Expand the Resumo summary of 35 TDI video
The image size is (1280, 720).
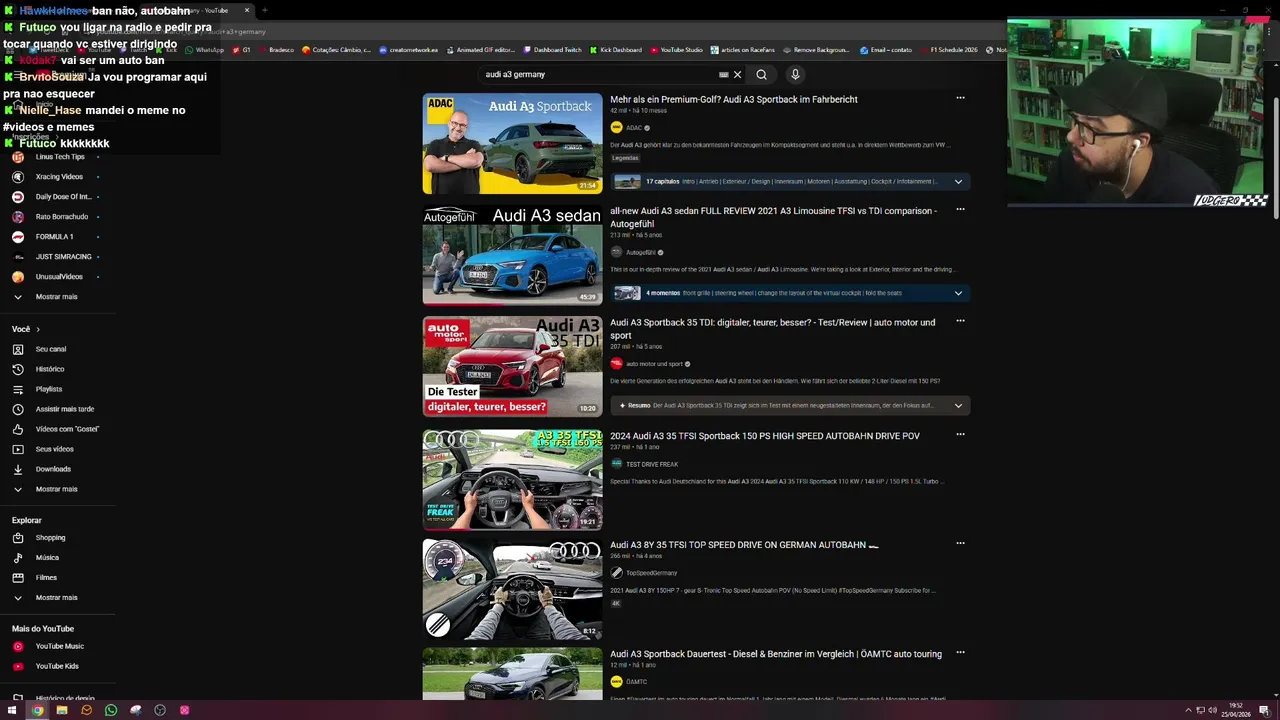pyautogui.click(x=958, y=406)
